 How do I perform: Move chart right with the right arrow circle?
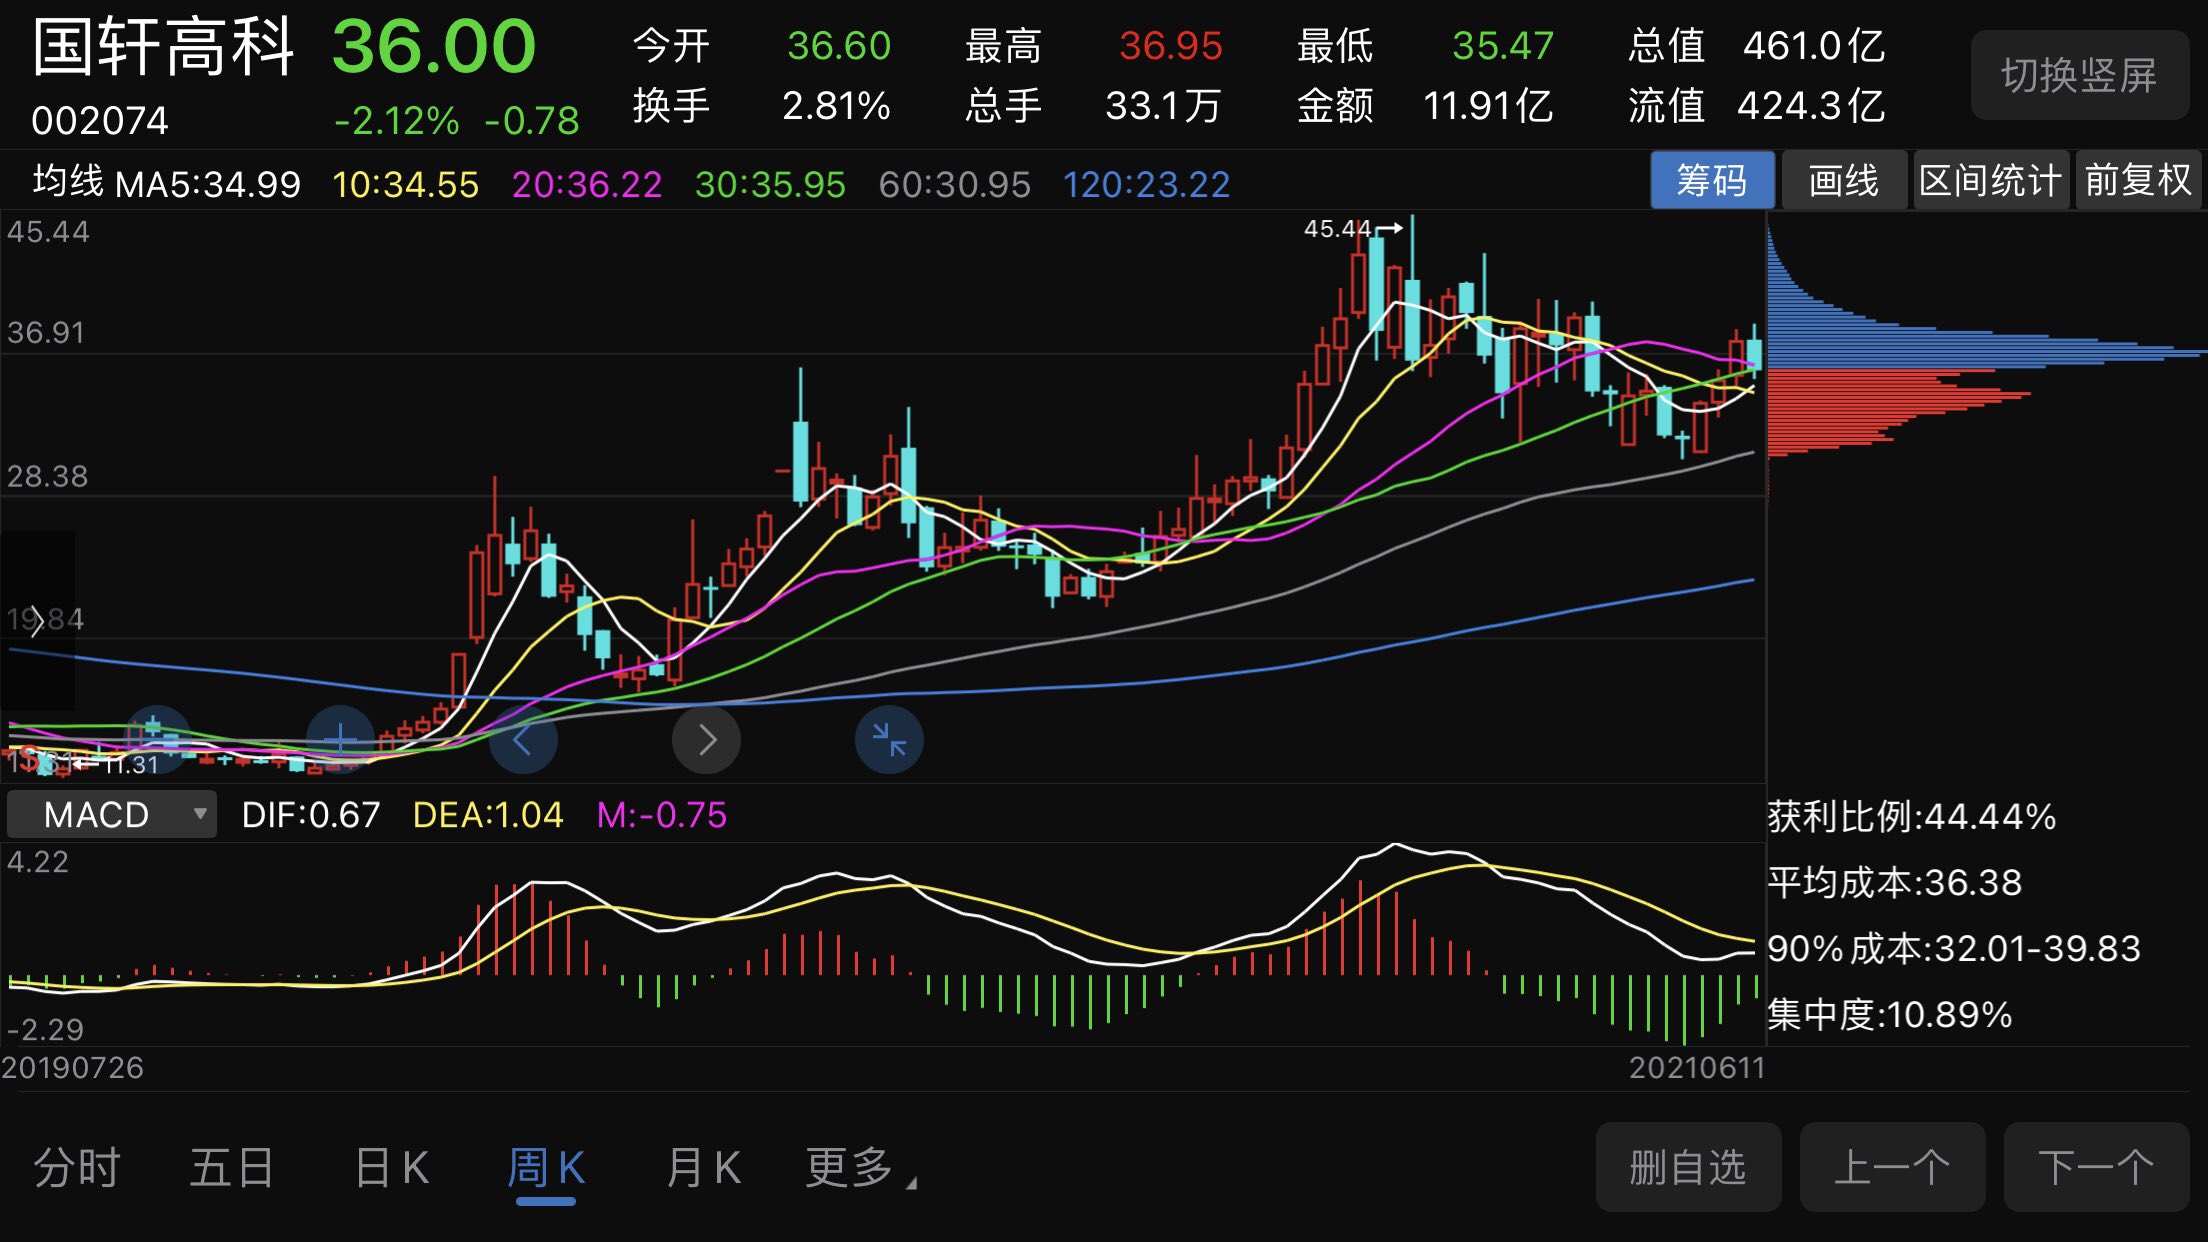(706, 740)
